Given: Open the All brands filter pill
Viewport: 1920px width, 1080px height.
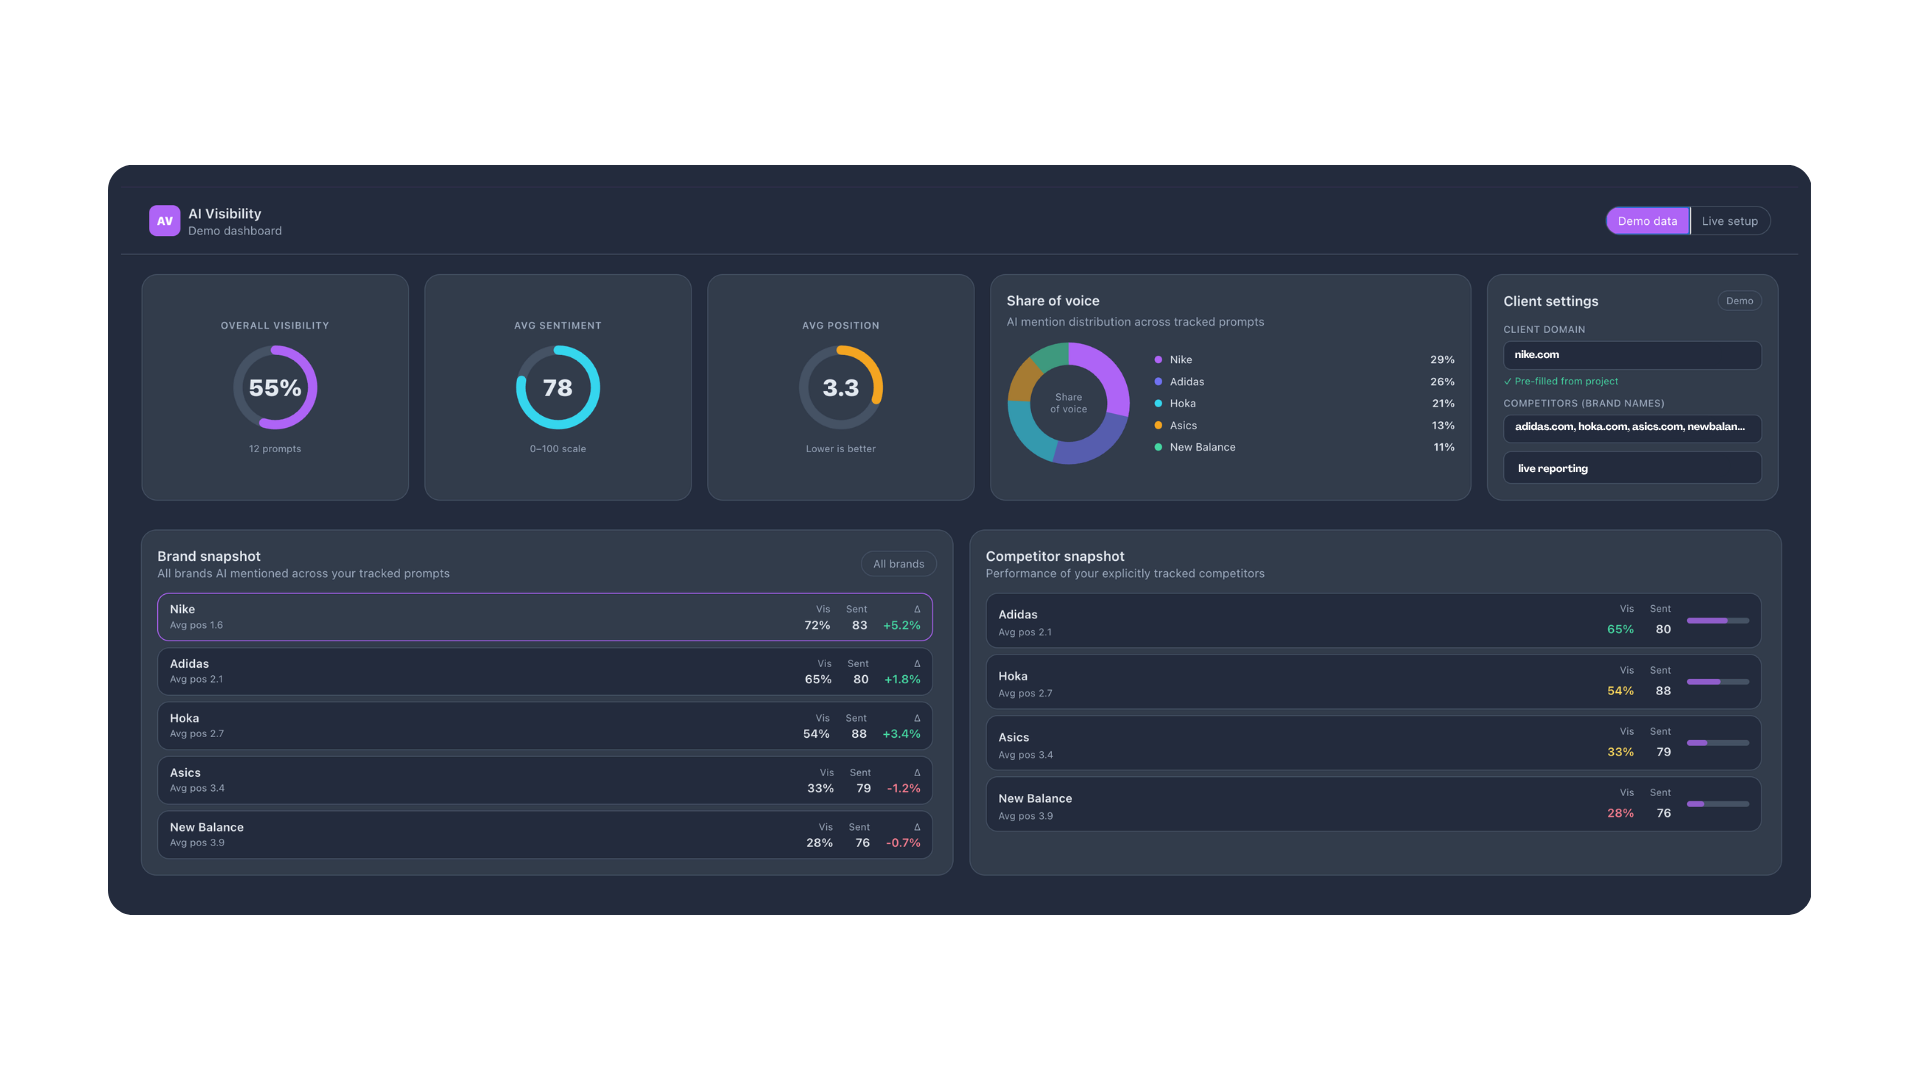Looking at the screenshot, I should (898, 564).
